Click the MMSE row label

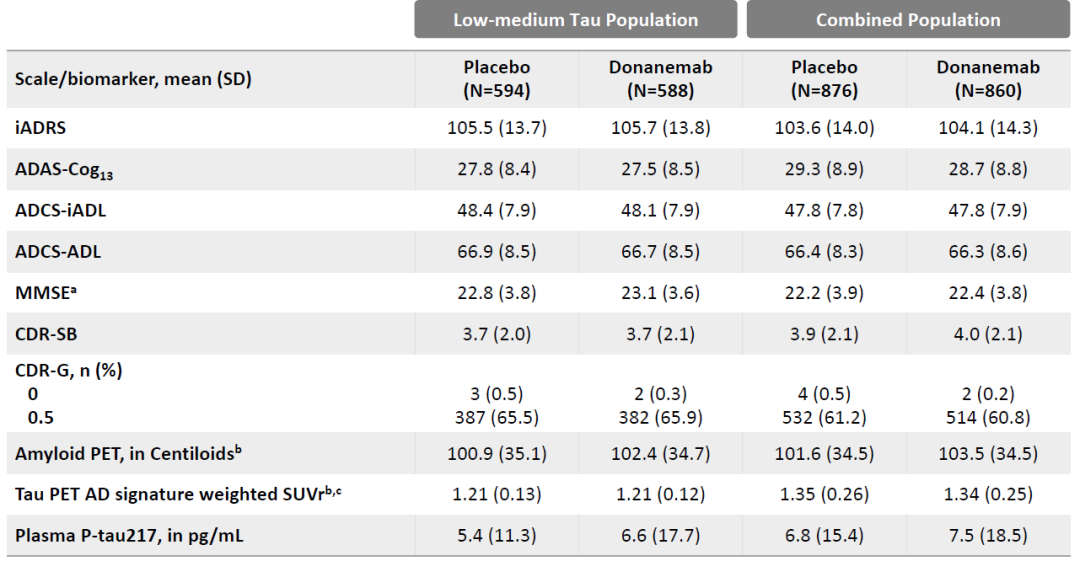coord(40,292)
